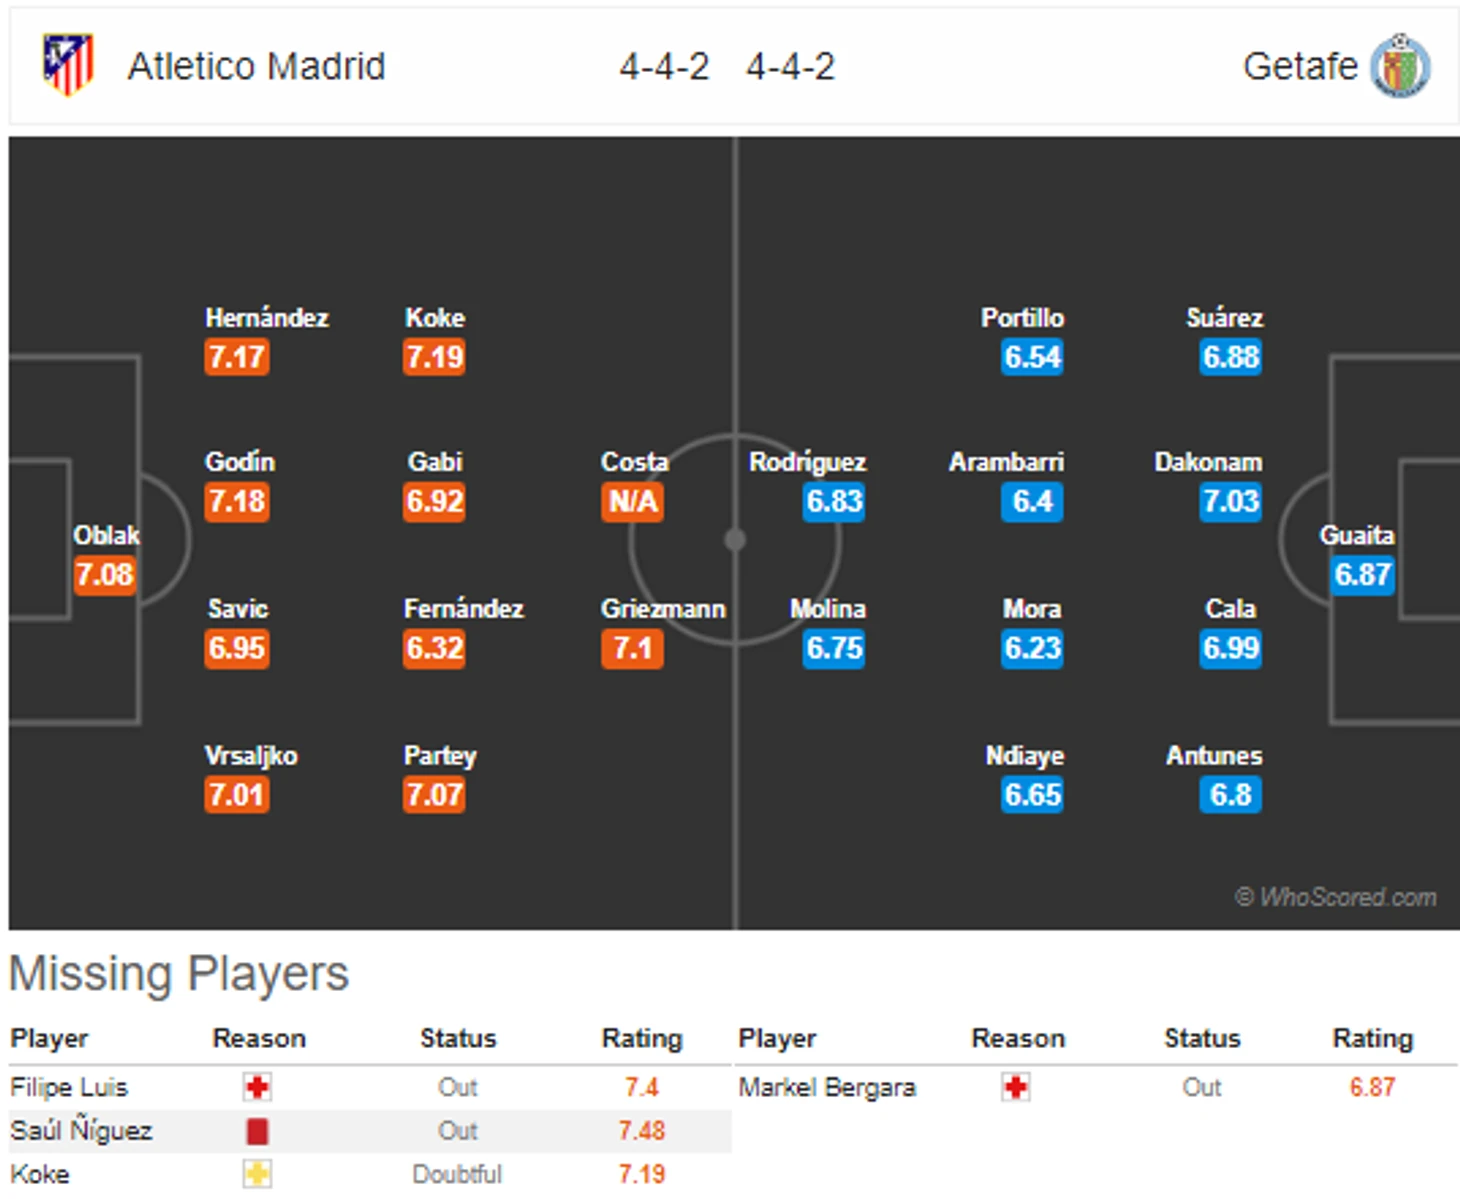
Task: Click Saúl Ñíguez red card icon
Action: click(257, 1131)
